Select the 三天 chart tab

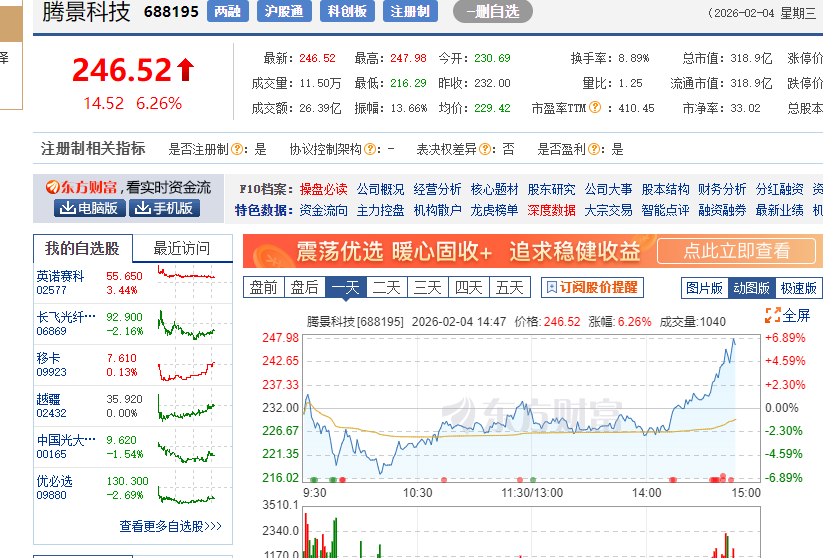(427, 287)
